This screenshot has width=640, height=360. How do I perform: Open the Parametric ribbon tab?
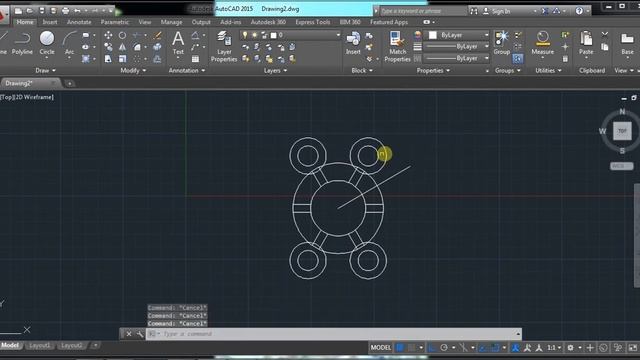coord(115,22)
